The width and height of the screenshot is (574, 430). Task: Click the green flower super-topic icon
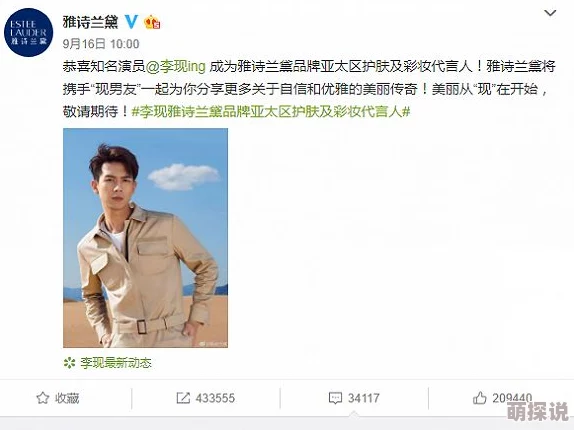[69, 363]
